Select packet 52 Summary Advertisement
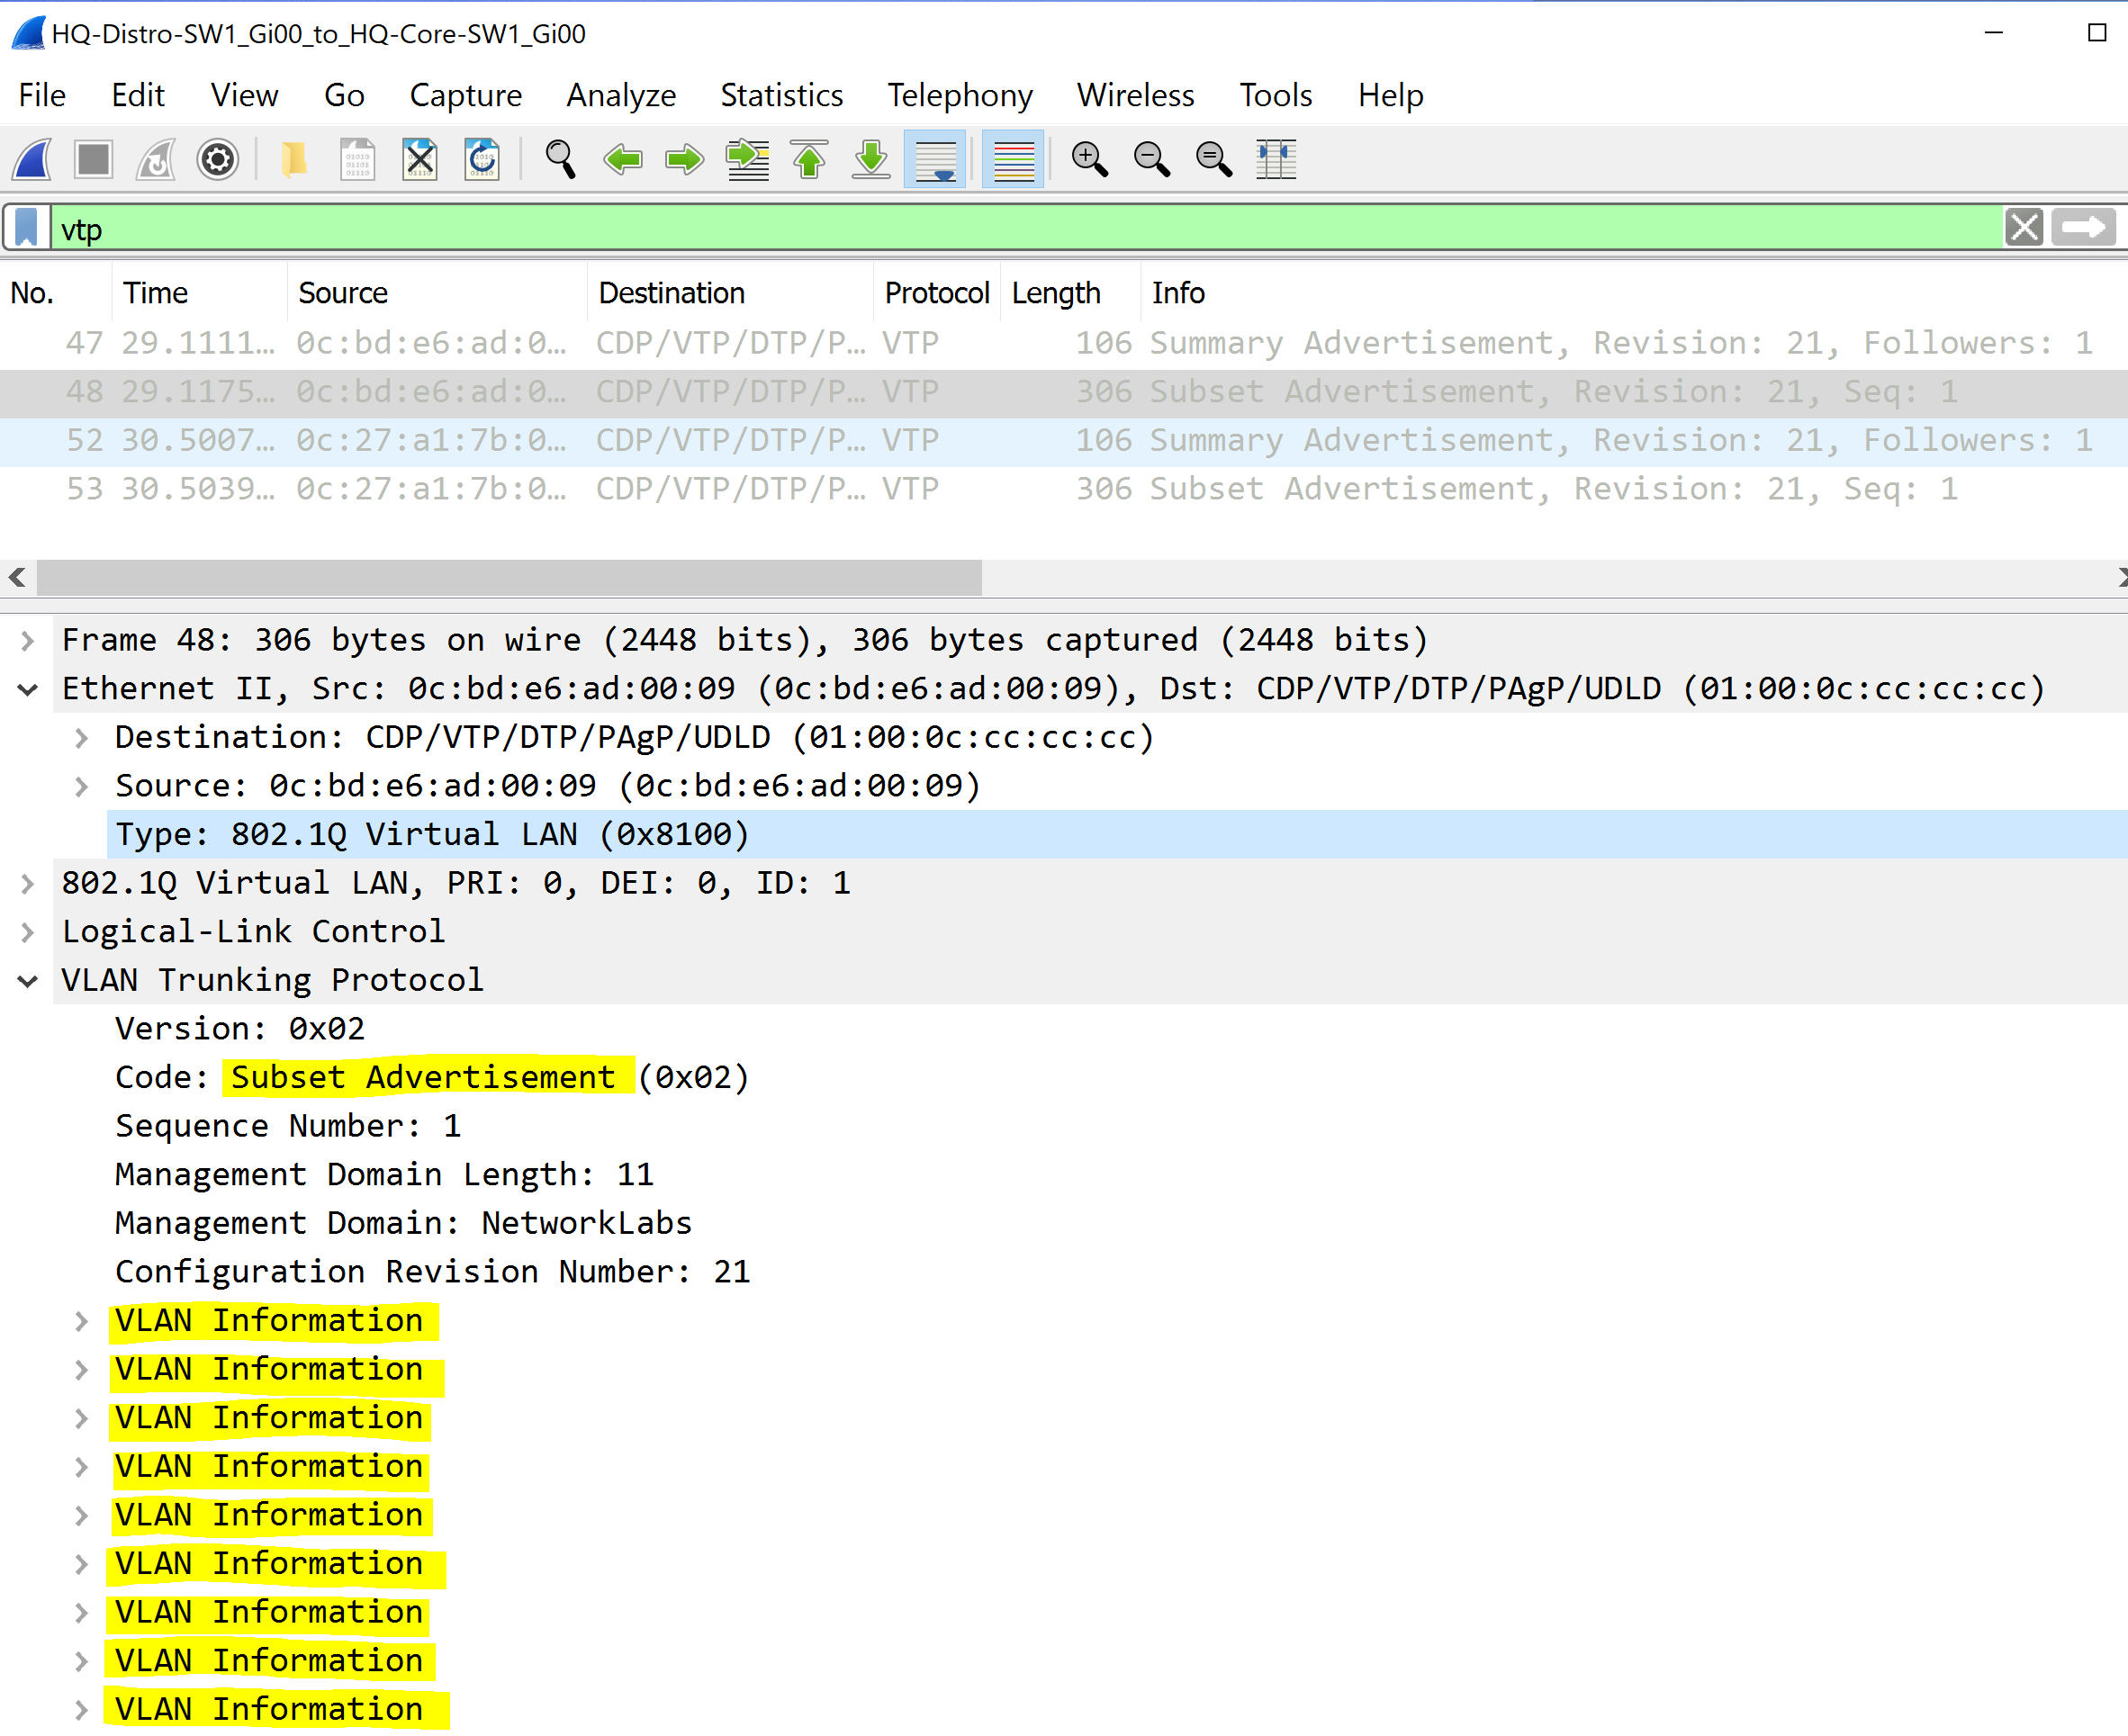 [1064, 441]
